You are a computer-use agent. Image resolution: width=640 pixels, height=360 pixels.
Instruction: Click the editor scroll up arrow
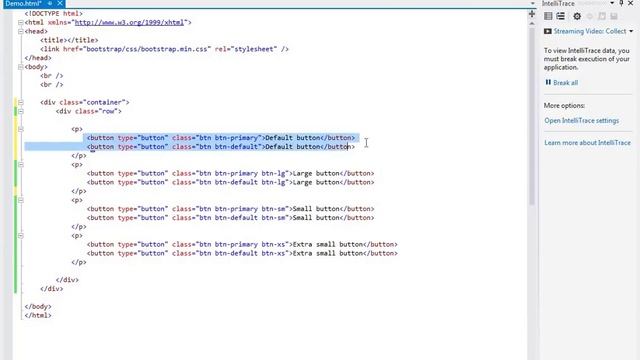click(531, 24)
